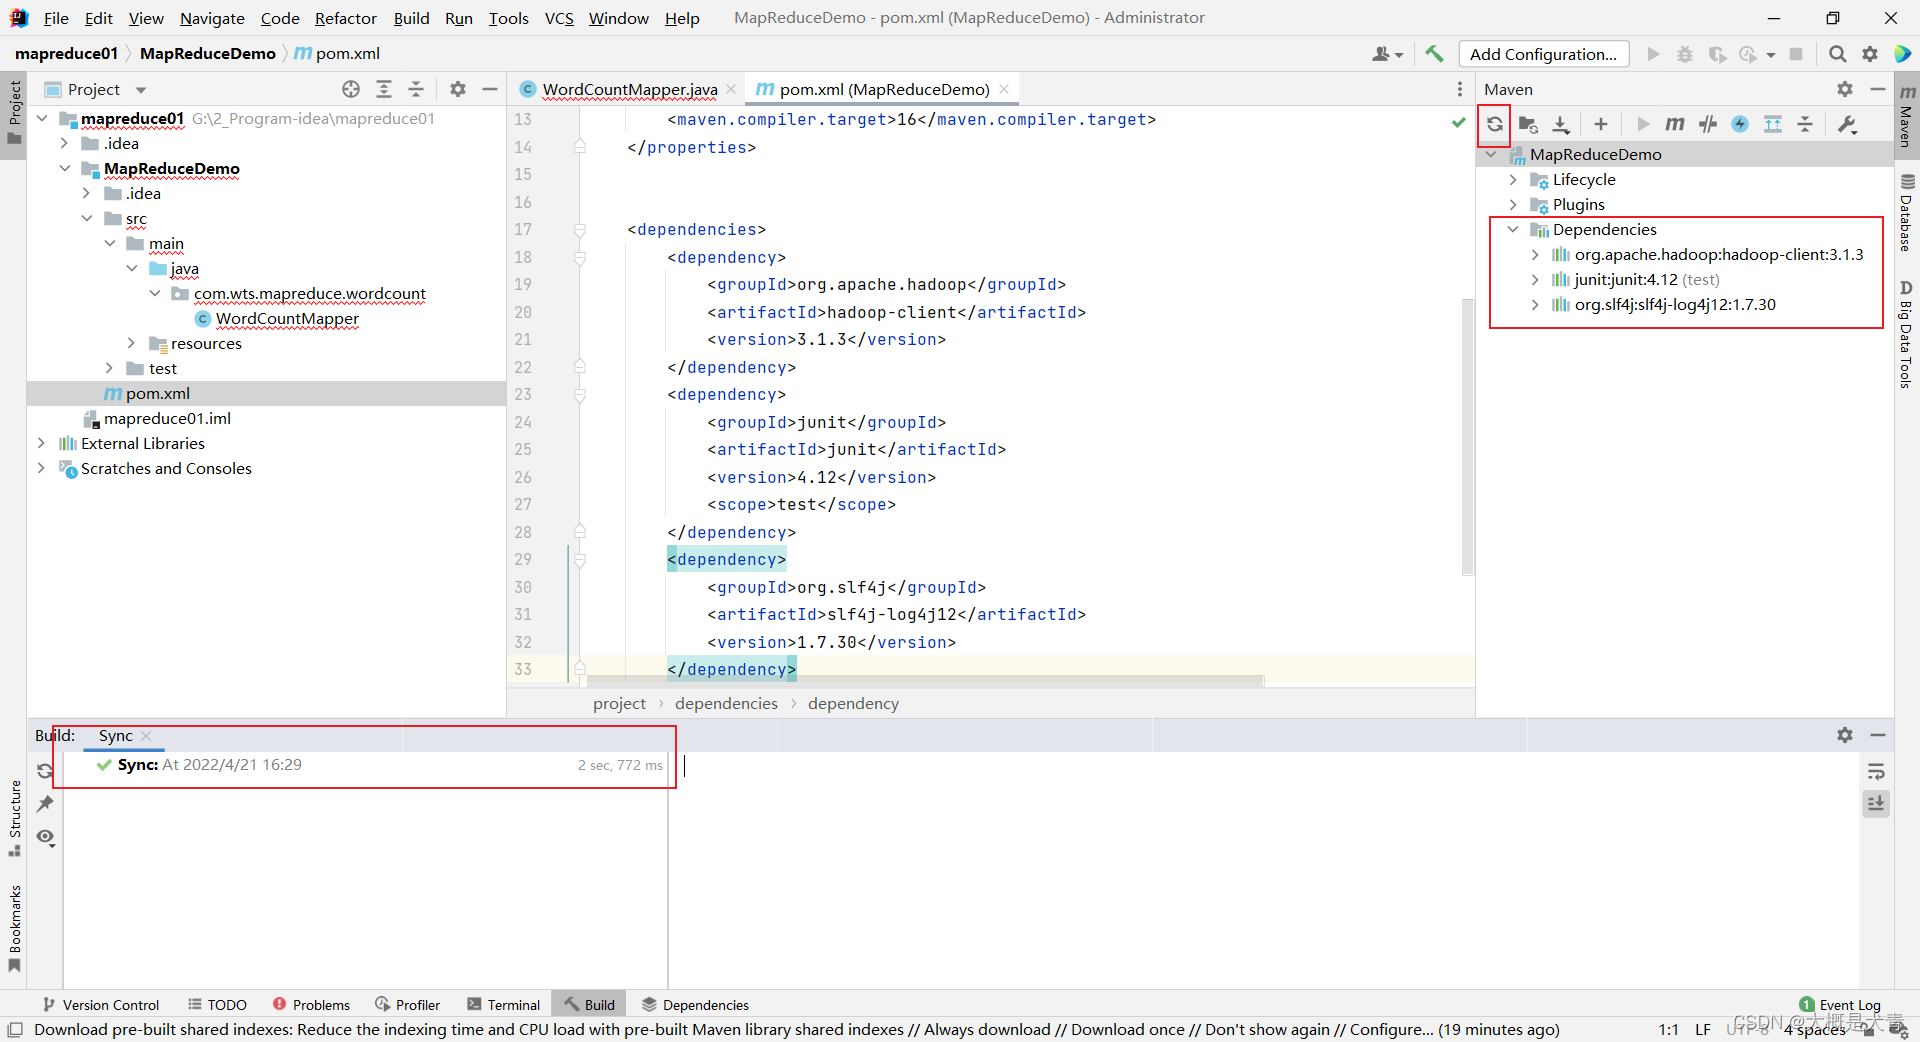The height and width of the screenshot is (1042, 1920).
Task: Click Generate Sources and Update Folders icon
Action: (x=1528, y=124)
